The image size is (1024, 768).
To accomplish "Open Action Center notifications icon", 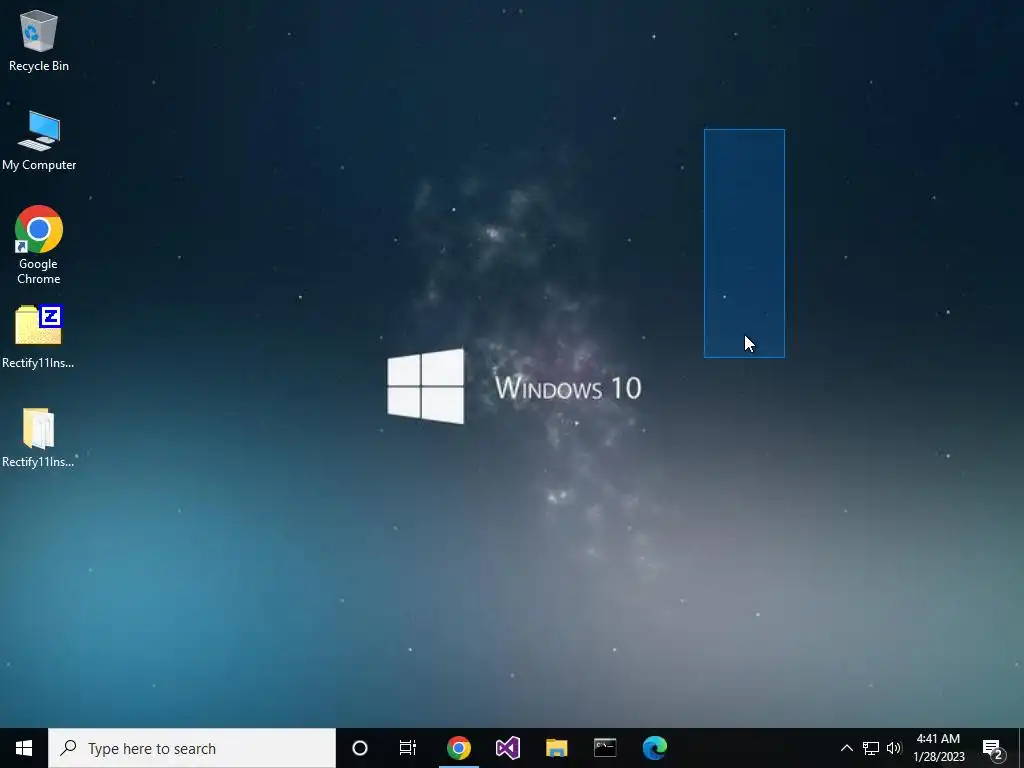I will click(993, 748).
